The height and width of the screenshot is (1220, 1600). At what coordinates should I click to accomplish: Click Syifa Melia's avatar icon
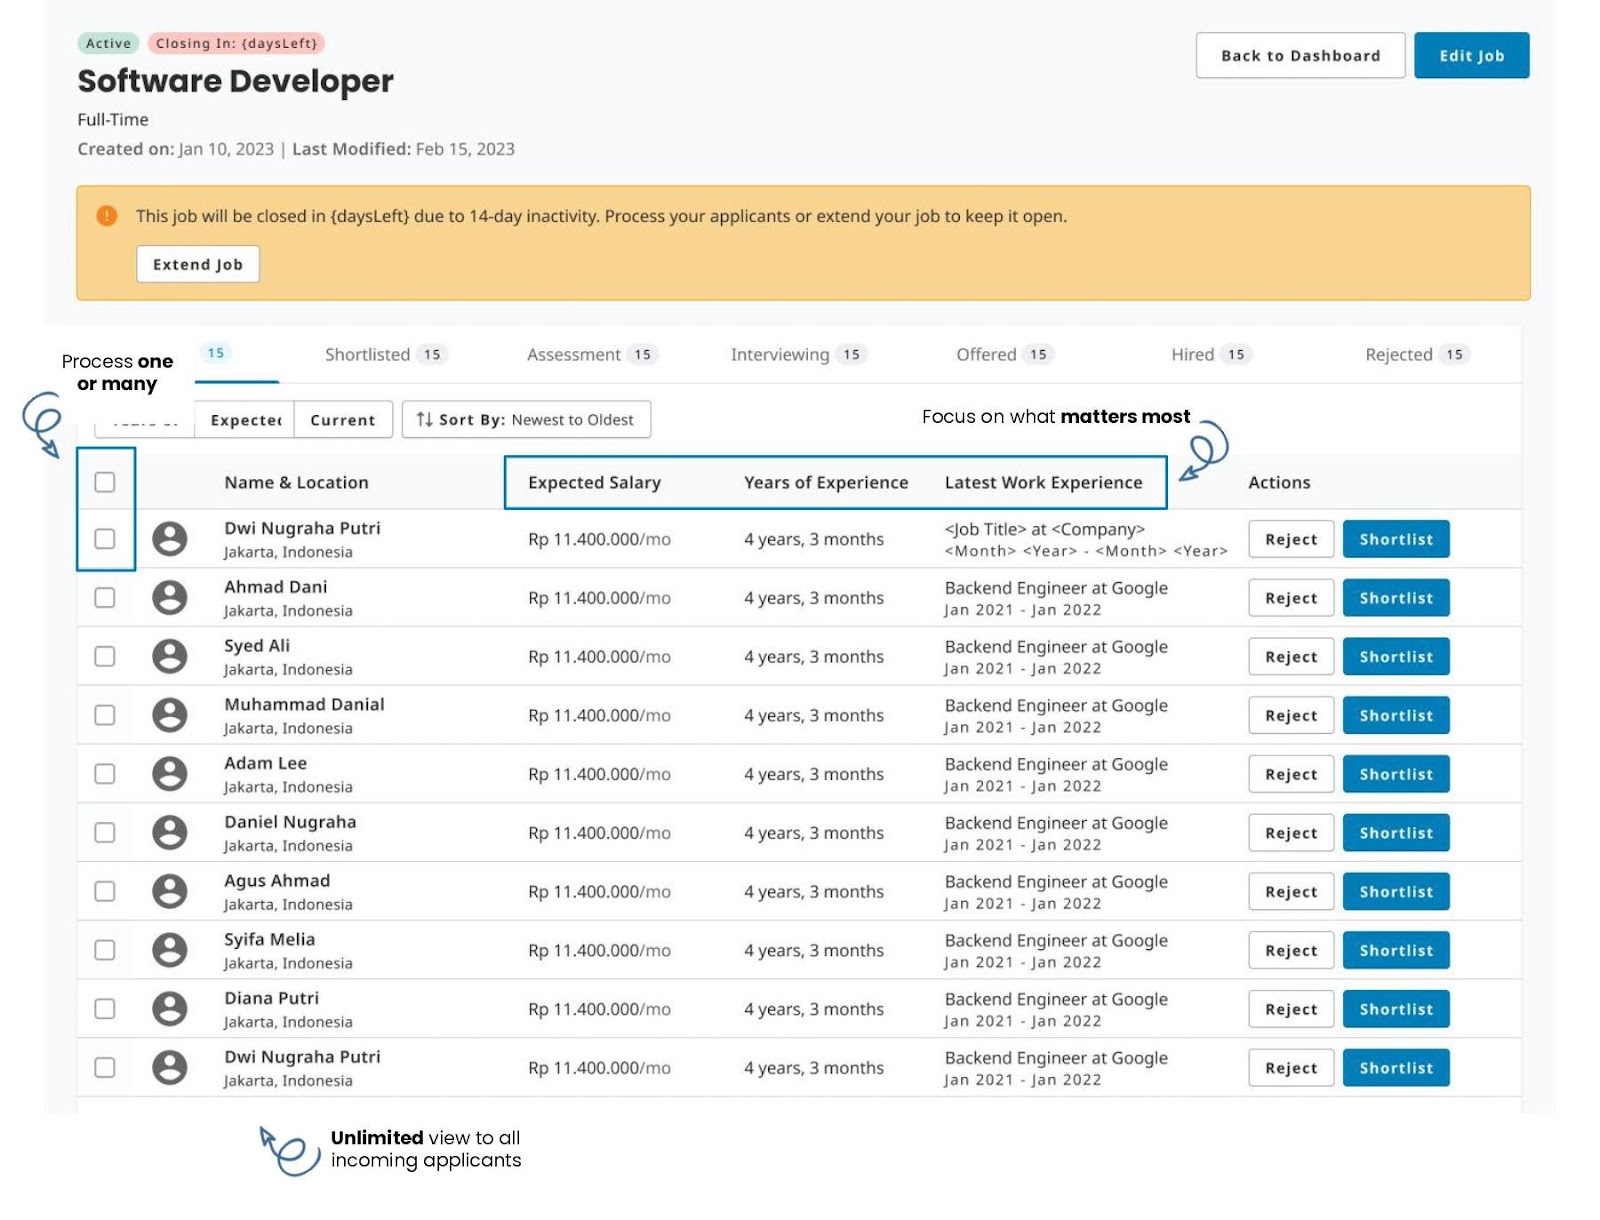[x=169, y=950]
